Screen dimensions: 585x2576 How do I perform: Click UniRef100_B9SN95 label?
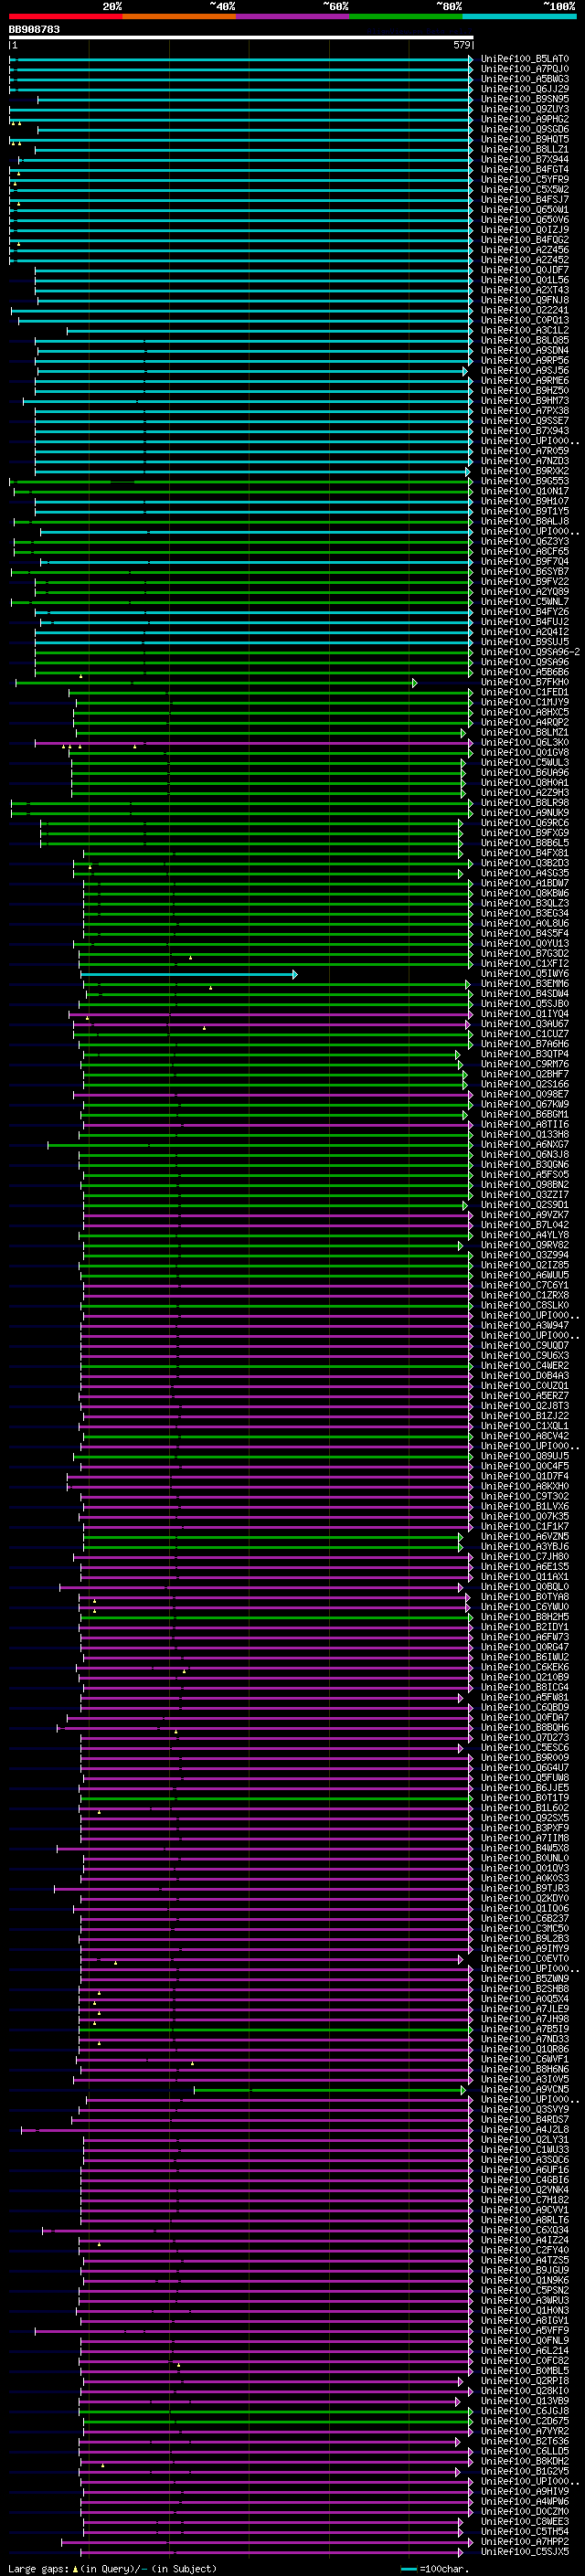click(x=525, y=99)
